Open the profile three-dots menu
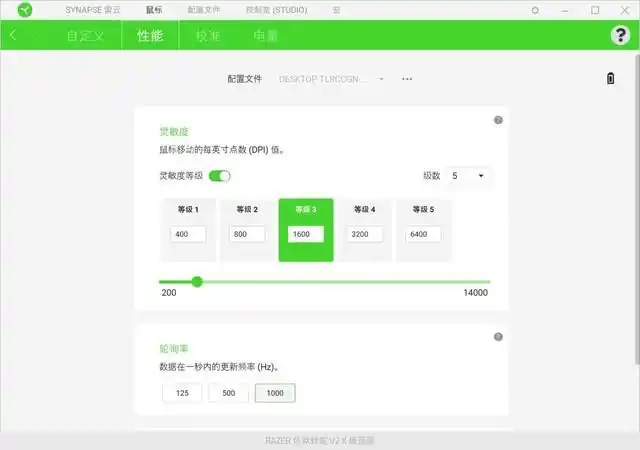 point(407,78)
